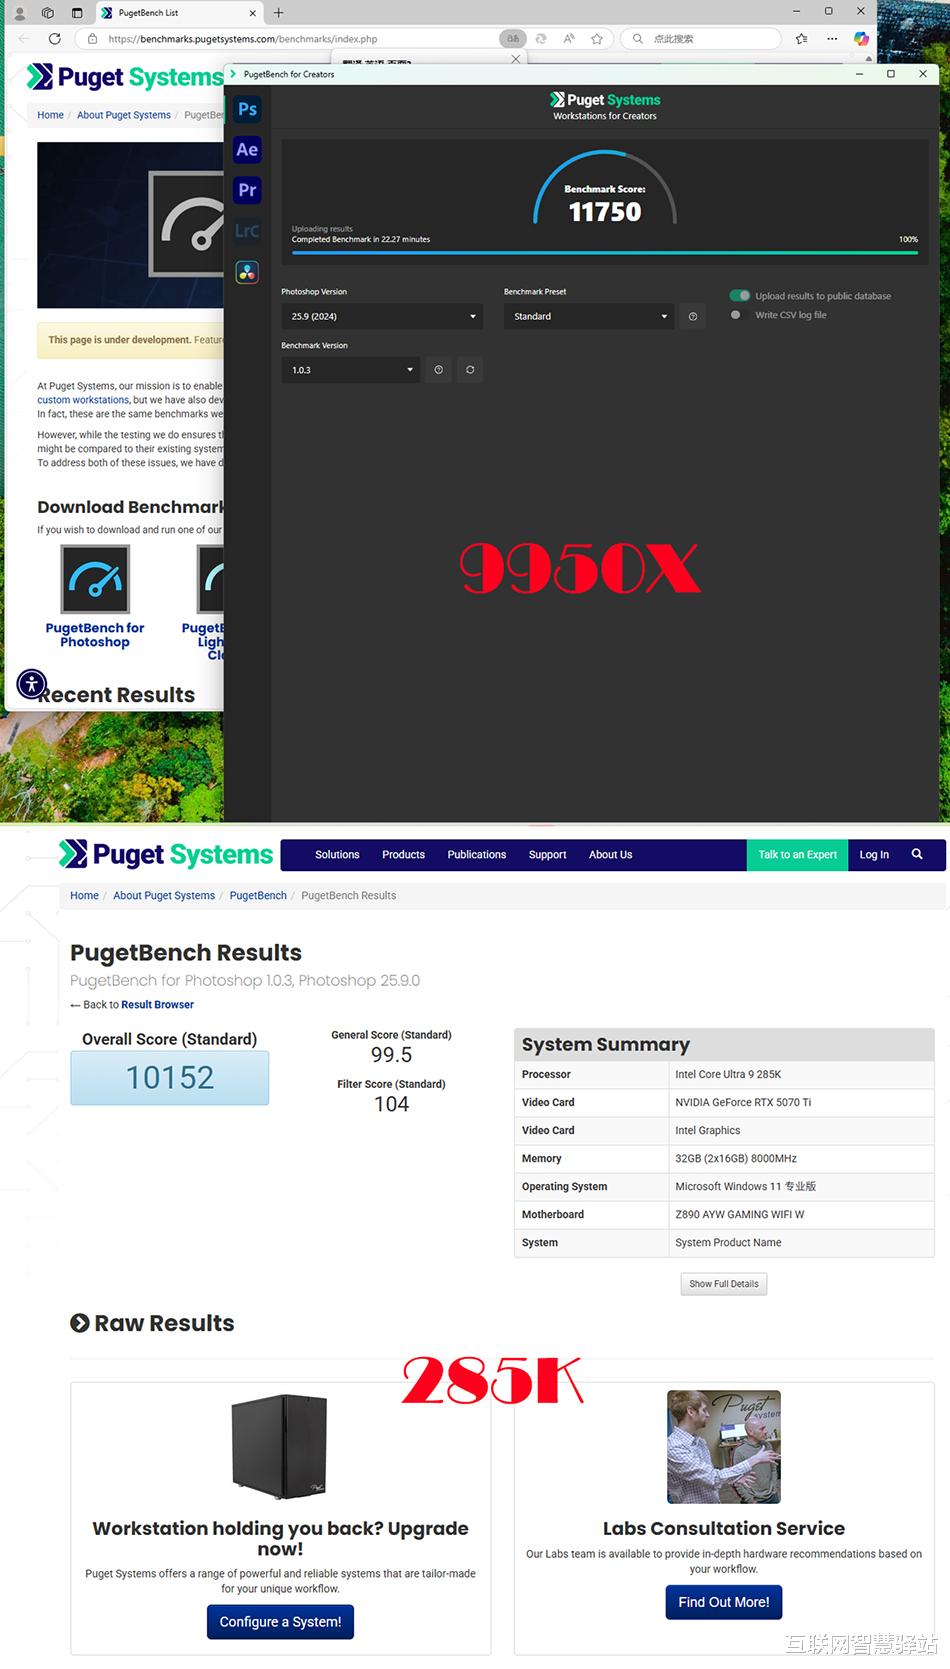Select the After Effects icon in PugetBench sidebar
This screenshot has height=1669, width=950.
coord(247,150)
